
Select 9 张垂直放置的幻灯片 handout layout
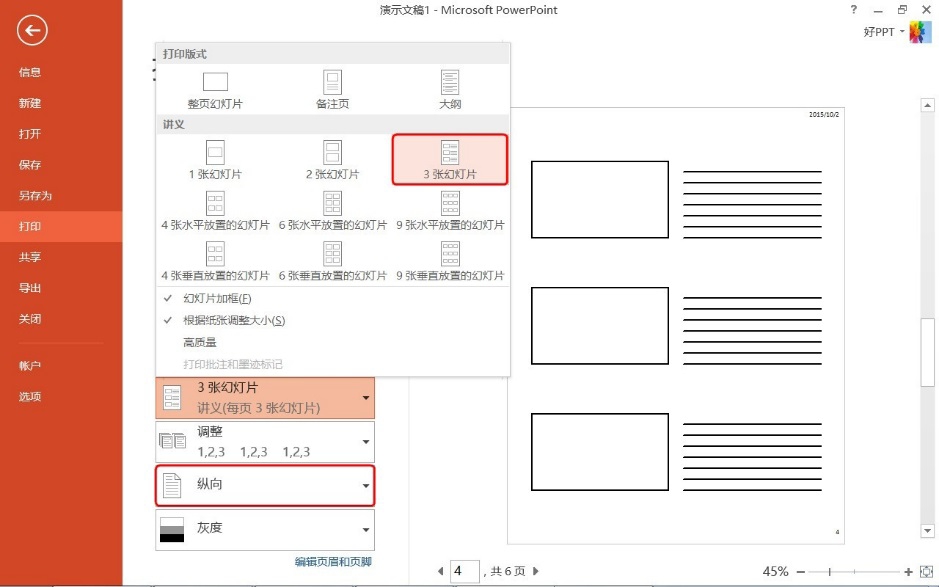[x=450, y=260]
